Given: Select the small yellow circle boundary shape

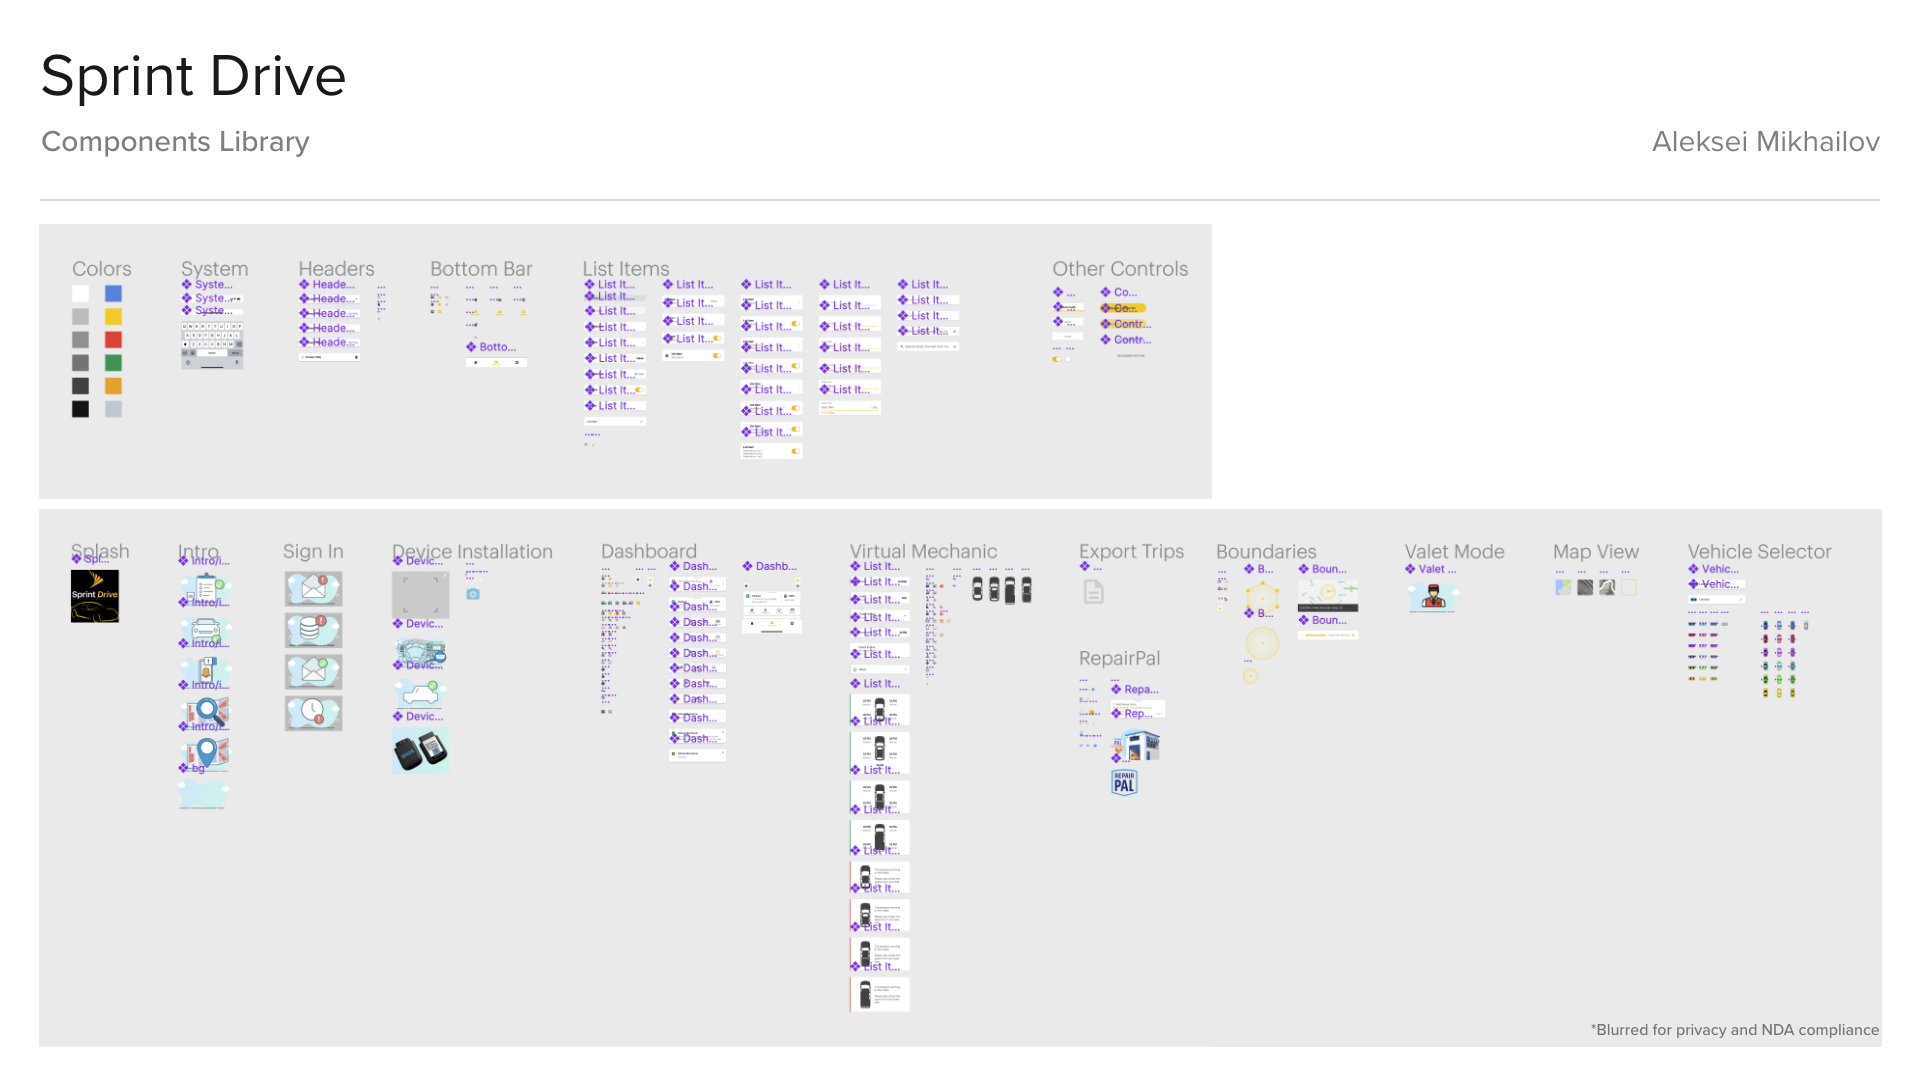Looking at the screenshot, I should 1250,677.
